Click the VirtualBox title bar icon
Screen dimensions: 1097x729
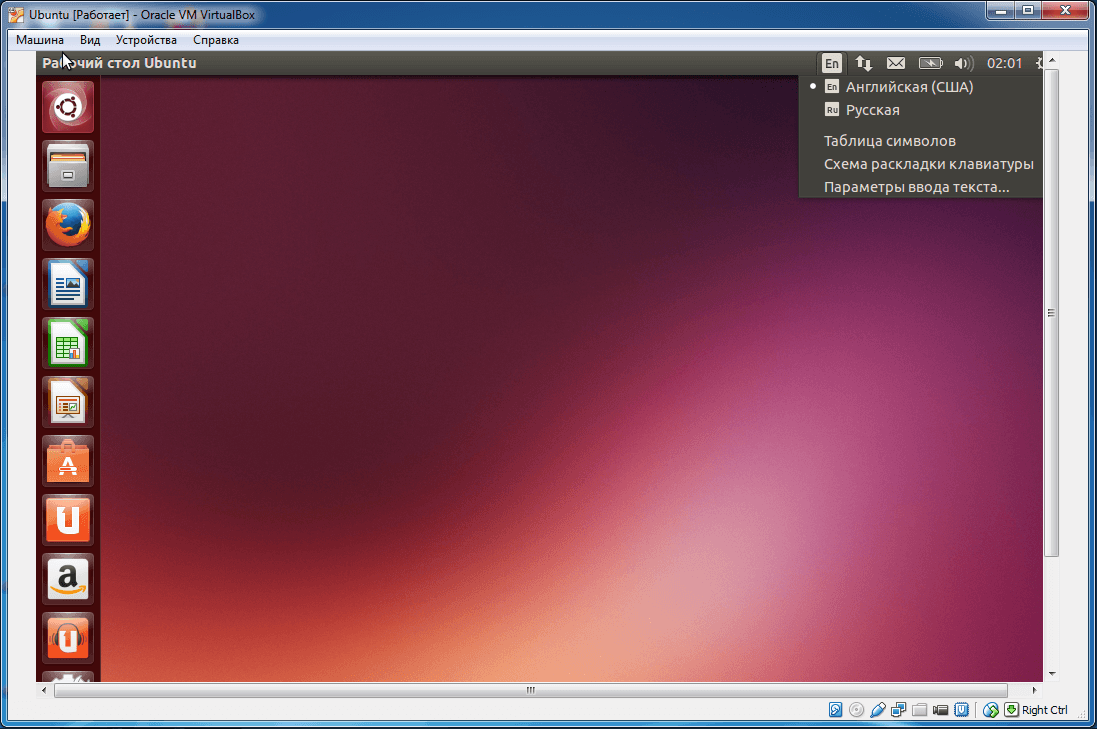tap(15, 15)
